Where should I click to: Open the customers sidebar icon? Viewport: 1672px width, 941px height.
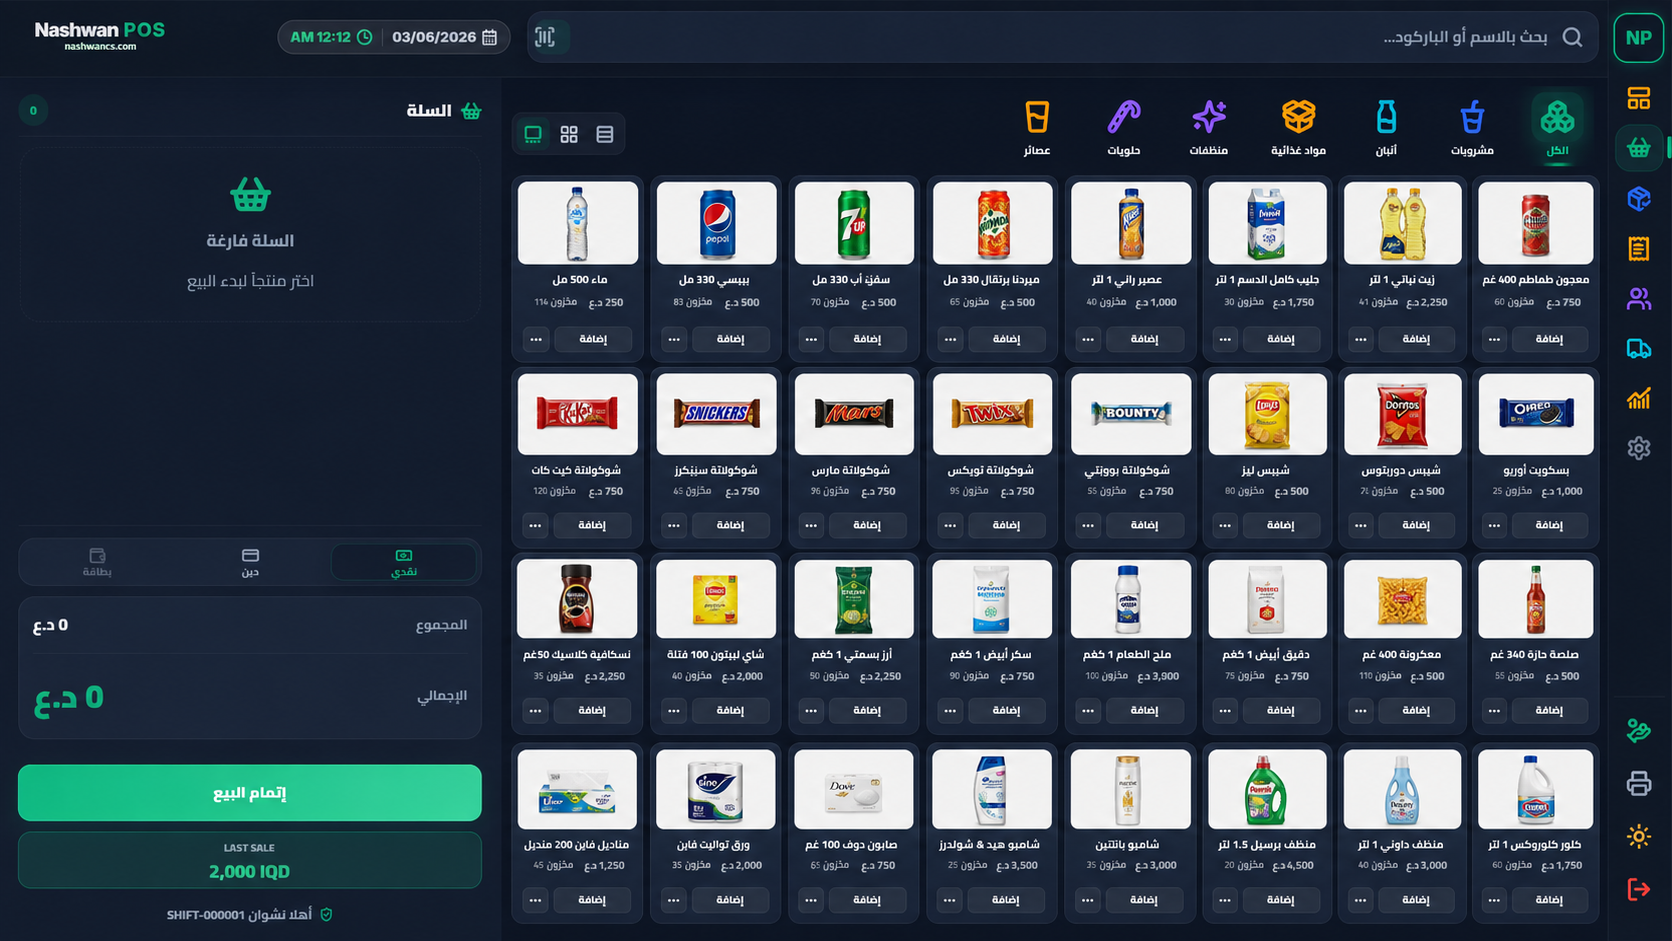coord(1638,298)
